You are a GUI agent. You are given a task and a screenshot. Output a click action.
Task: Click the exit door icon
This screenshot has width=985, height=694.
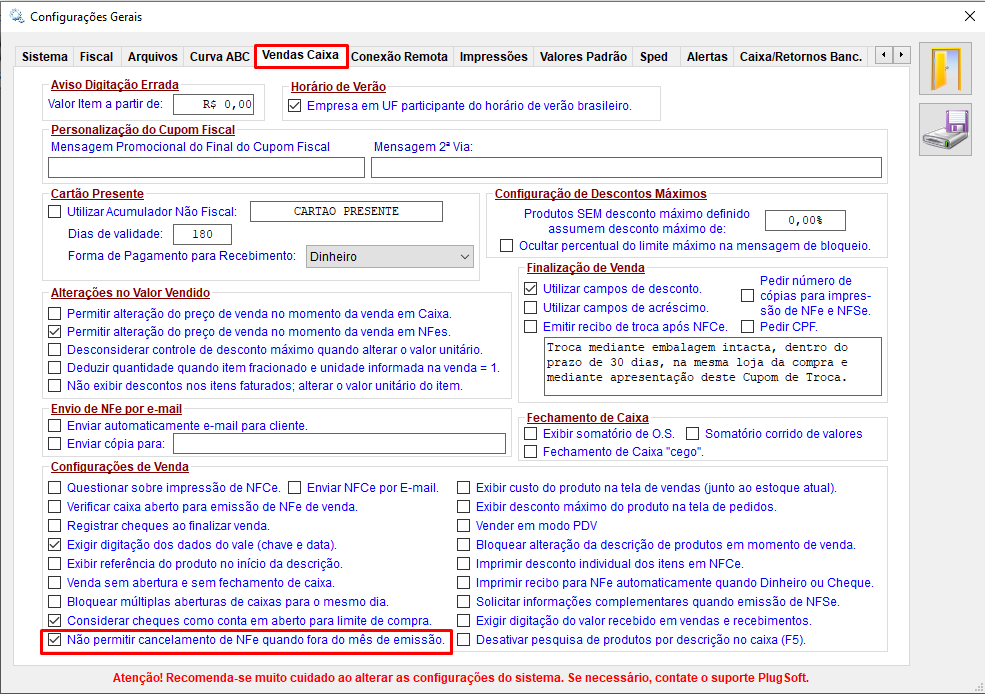pos(945,68)
